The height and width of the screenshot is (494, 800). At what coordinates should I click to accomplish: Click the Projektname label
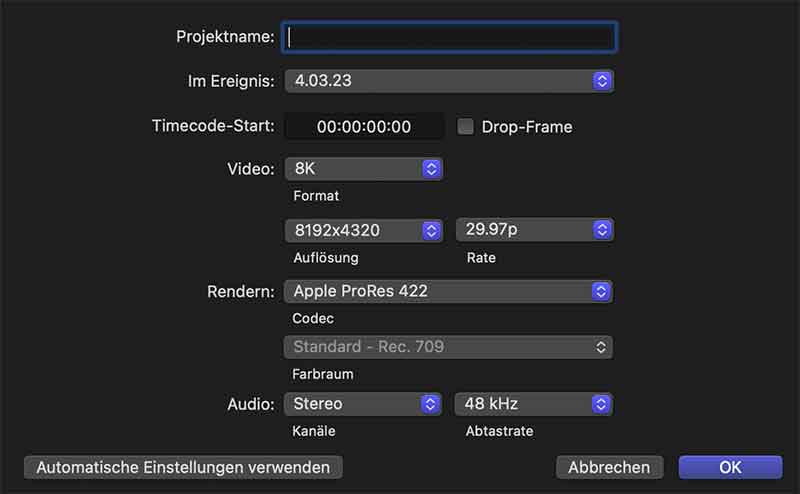click(225, 37)
